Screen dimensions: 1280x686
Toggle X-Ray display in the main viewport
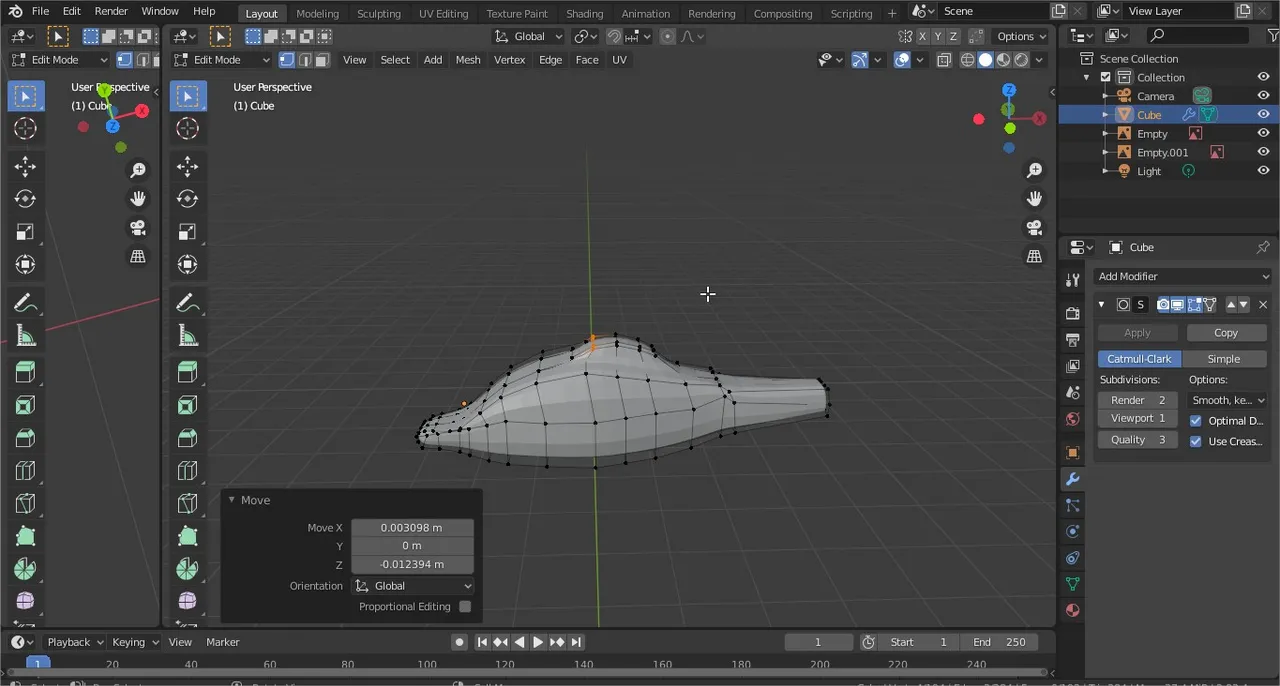943,60
